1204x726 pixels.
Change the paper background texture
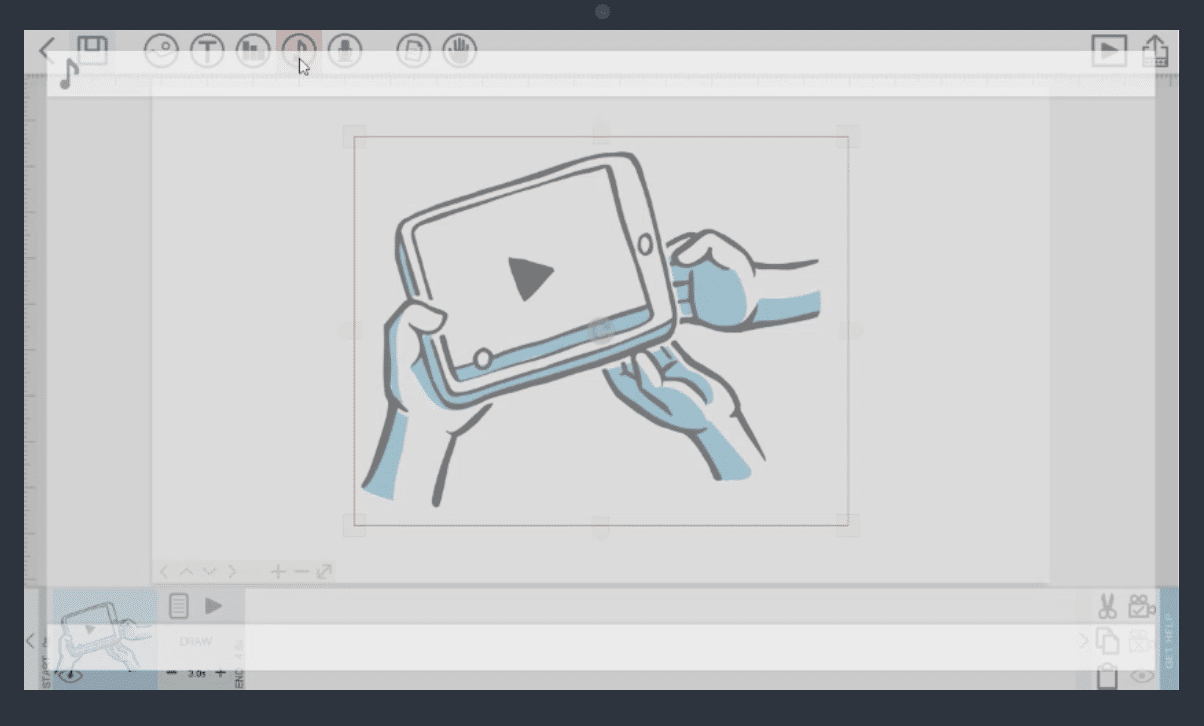click(x=414, y=51)
